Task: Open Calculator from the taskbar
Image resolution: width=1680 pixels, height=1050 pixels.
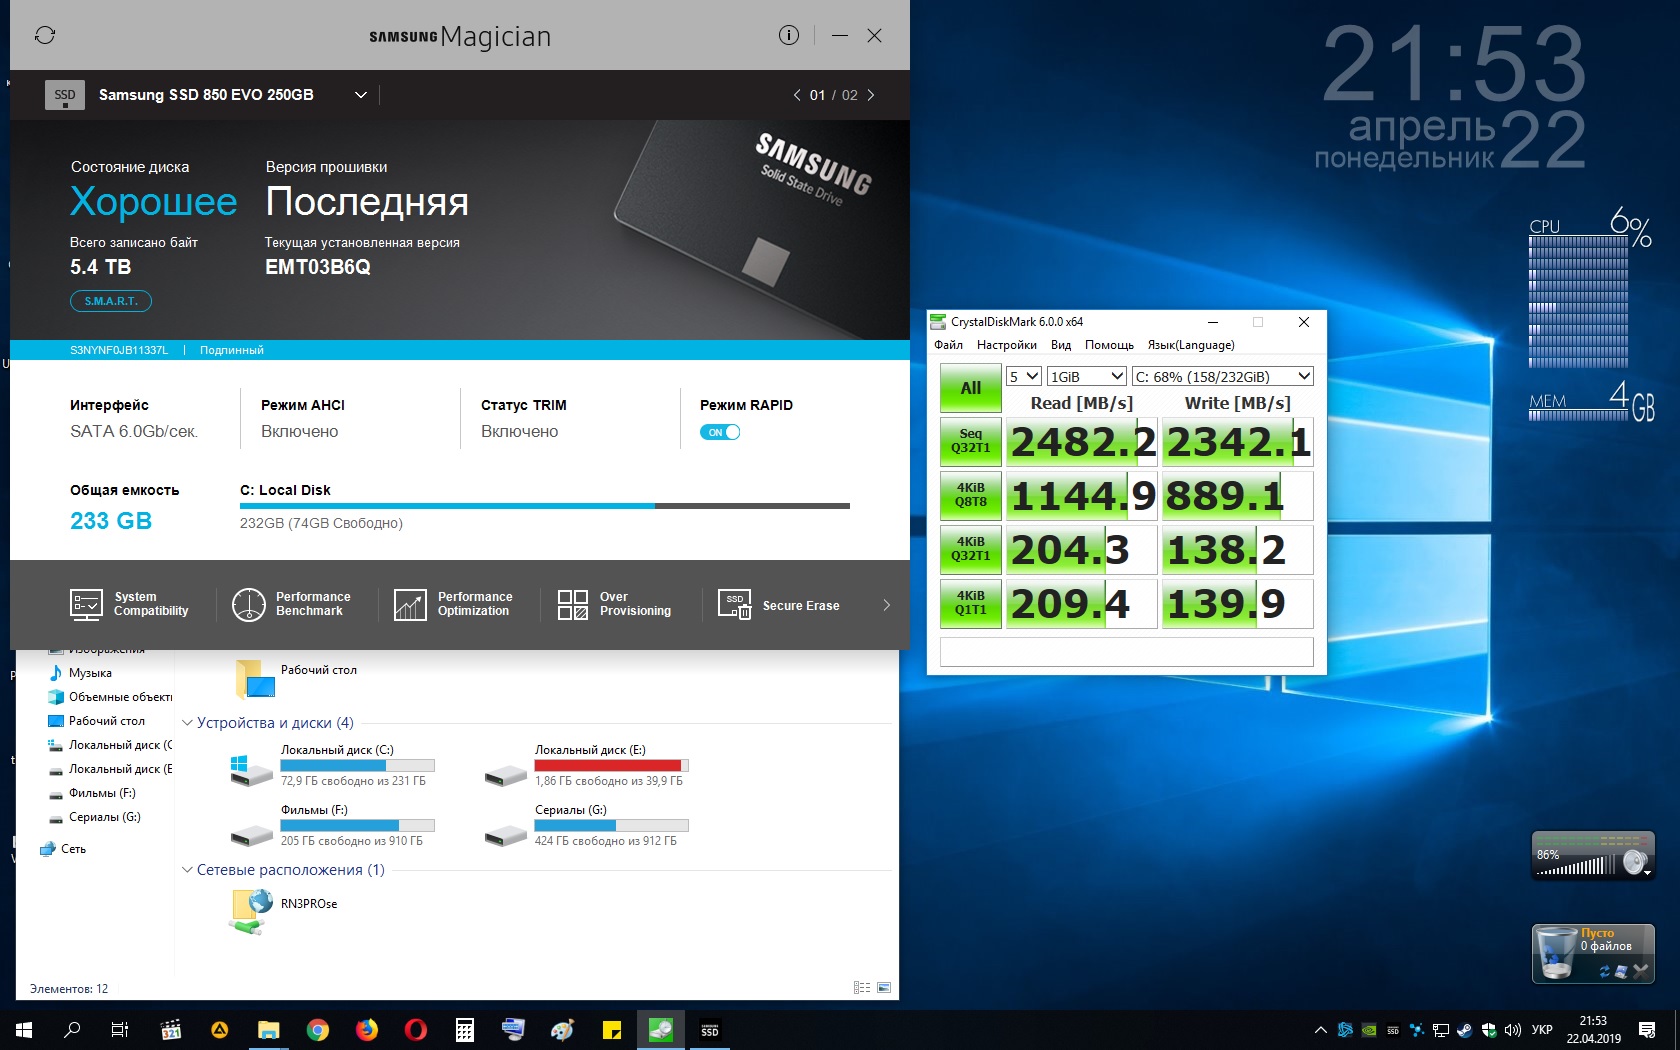Action: click(465, 1030)
